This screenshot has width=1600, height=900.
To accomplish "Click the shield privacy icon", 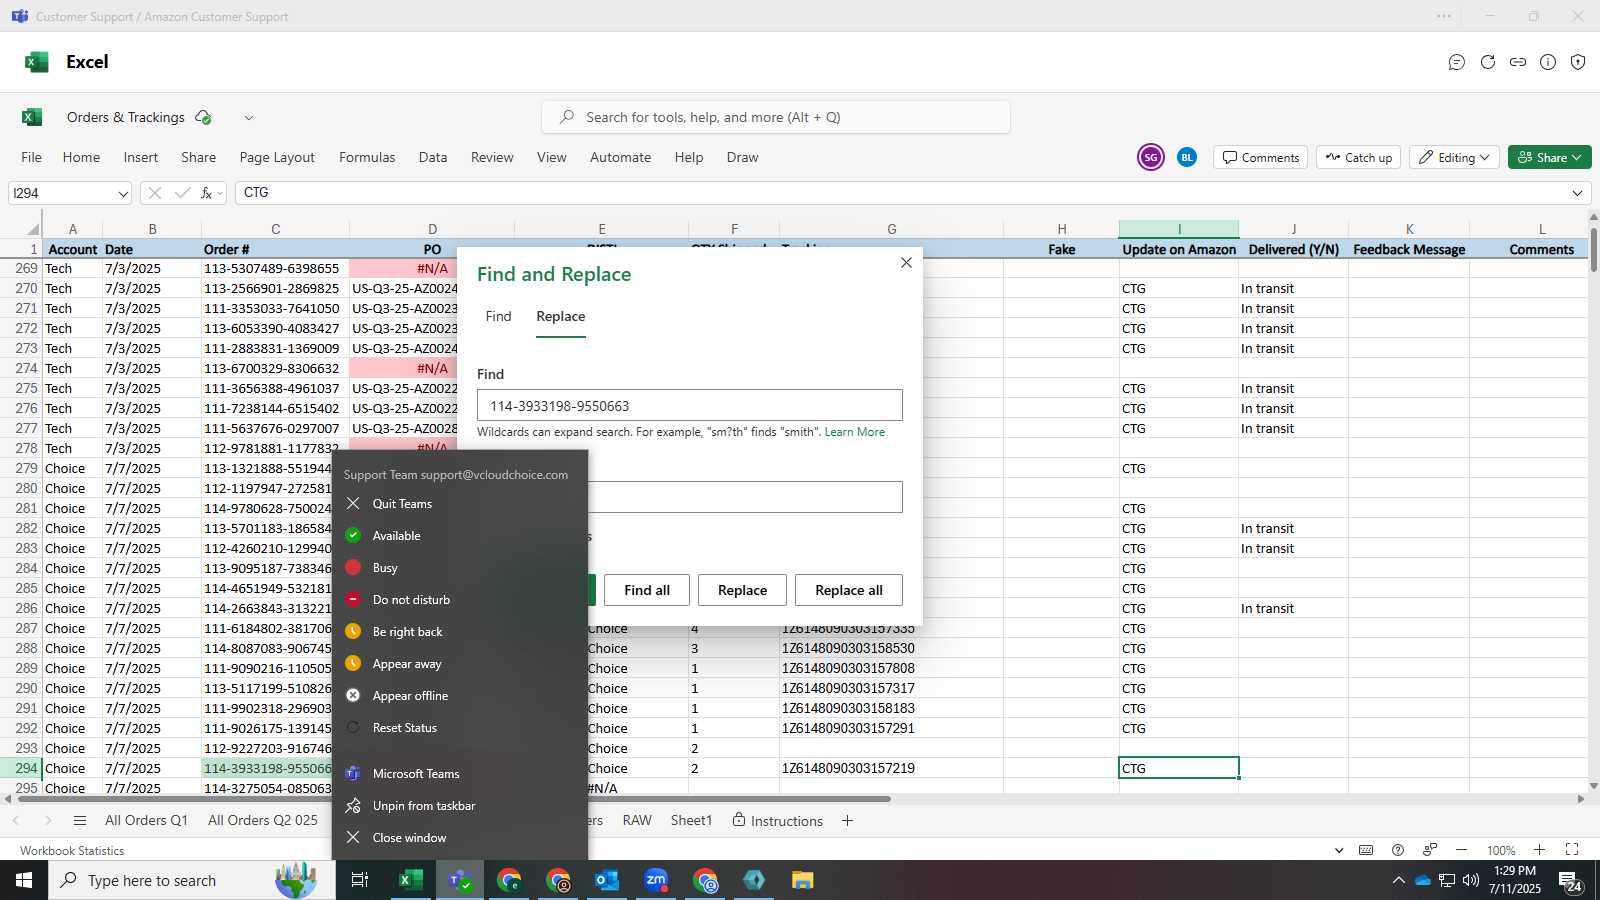I will [1578, 62].
